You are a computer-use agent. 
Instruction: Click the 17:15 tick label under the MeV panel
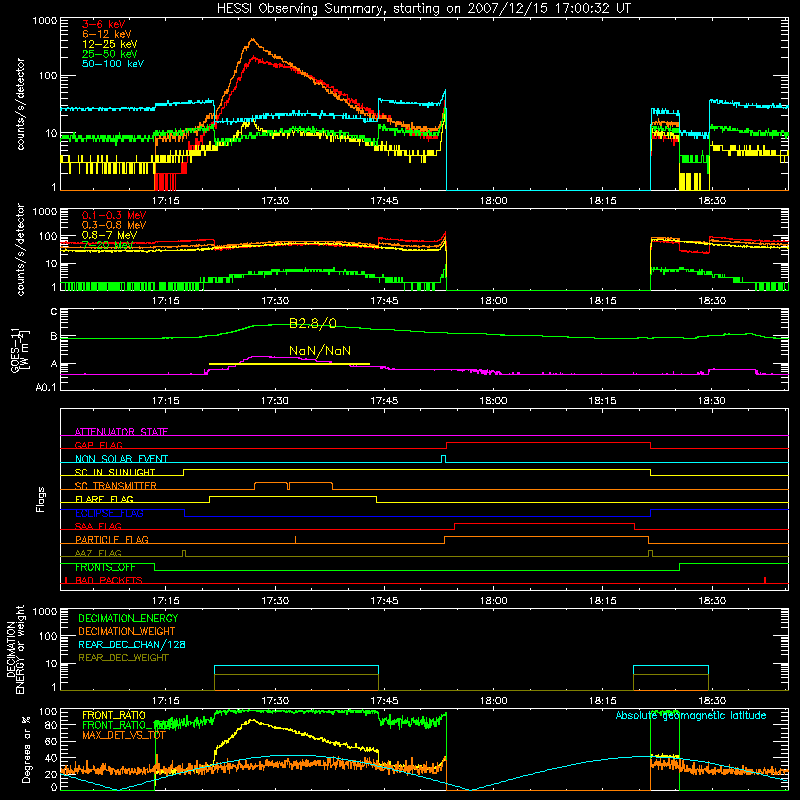pyautogui.click(x=166, y=301)
